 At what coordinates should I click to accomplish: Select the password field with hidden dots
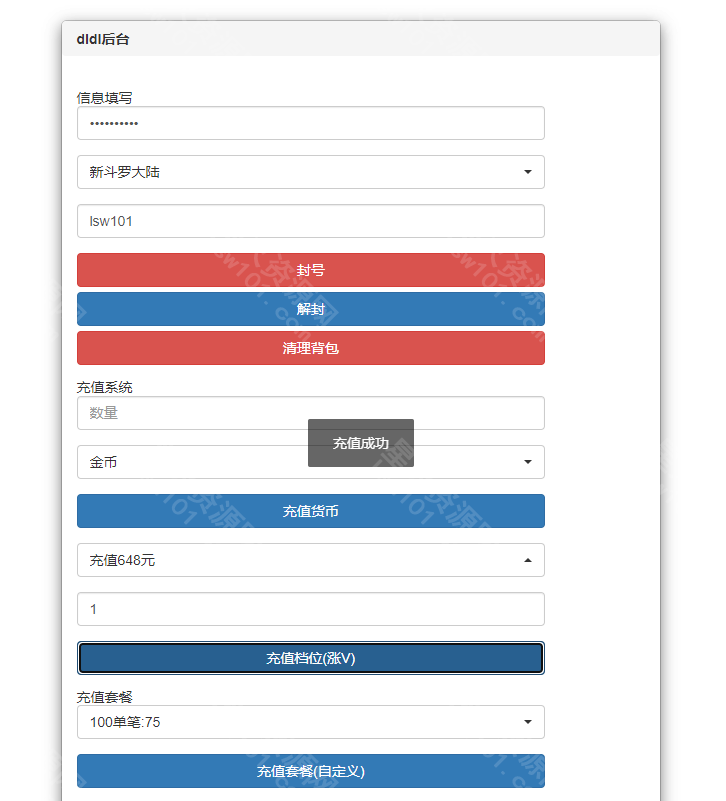tap(310, 123)
